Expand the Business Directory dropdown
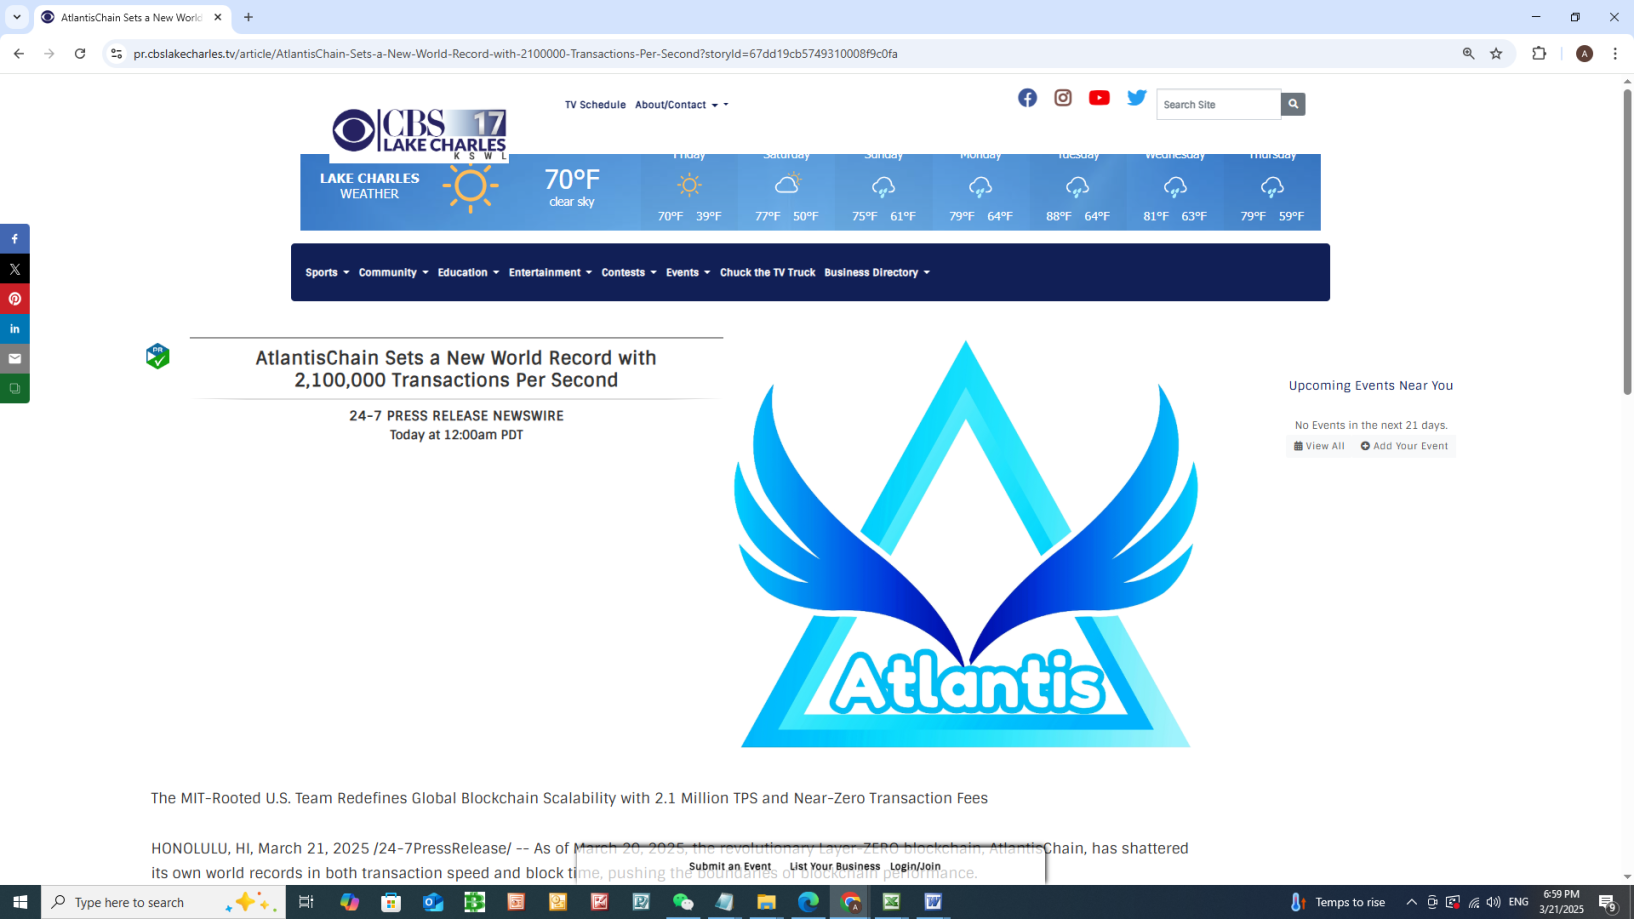The width and height of the screenshot is (1634, 919). pyautogui.click(x=876, y=272)
